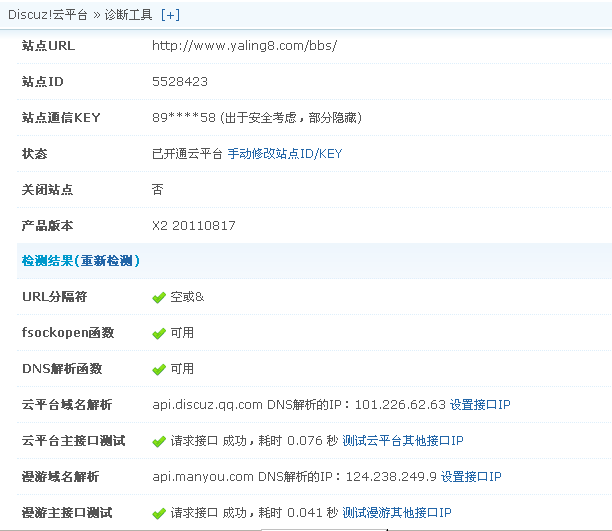This screenshot has height=531, width=612.
Task: Click the 已开通云平台 status text
Action: pyautogui.click(x=187, y=154)
